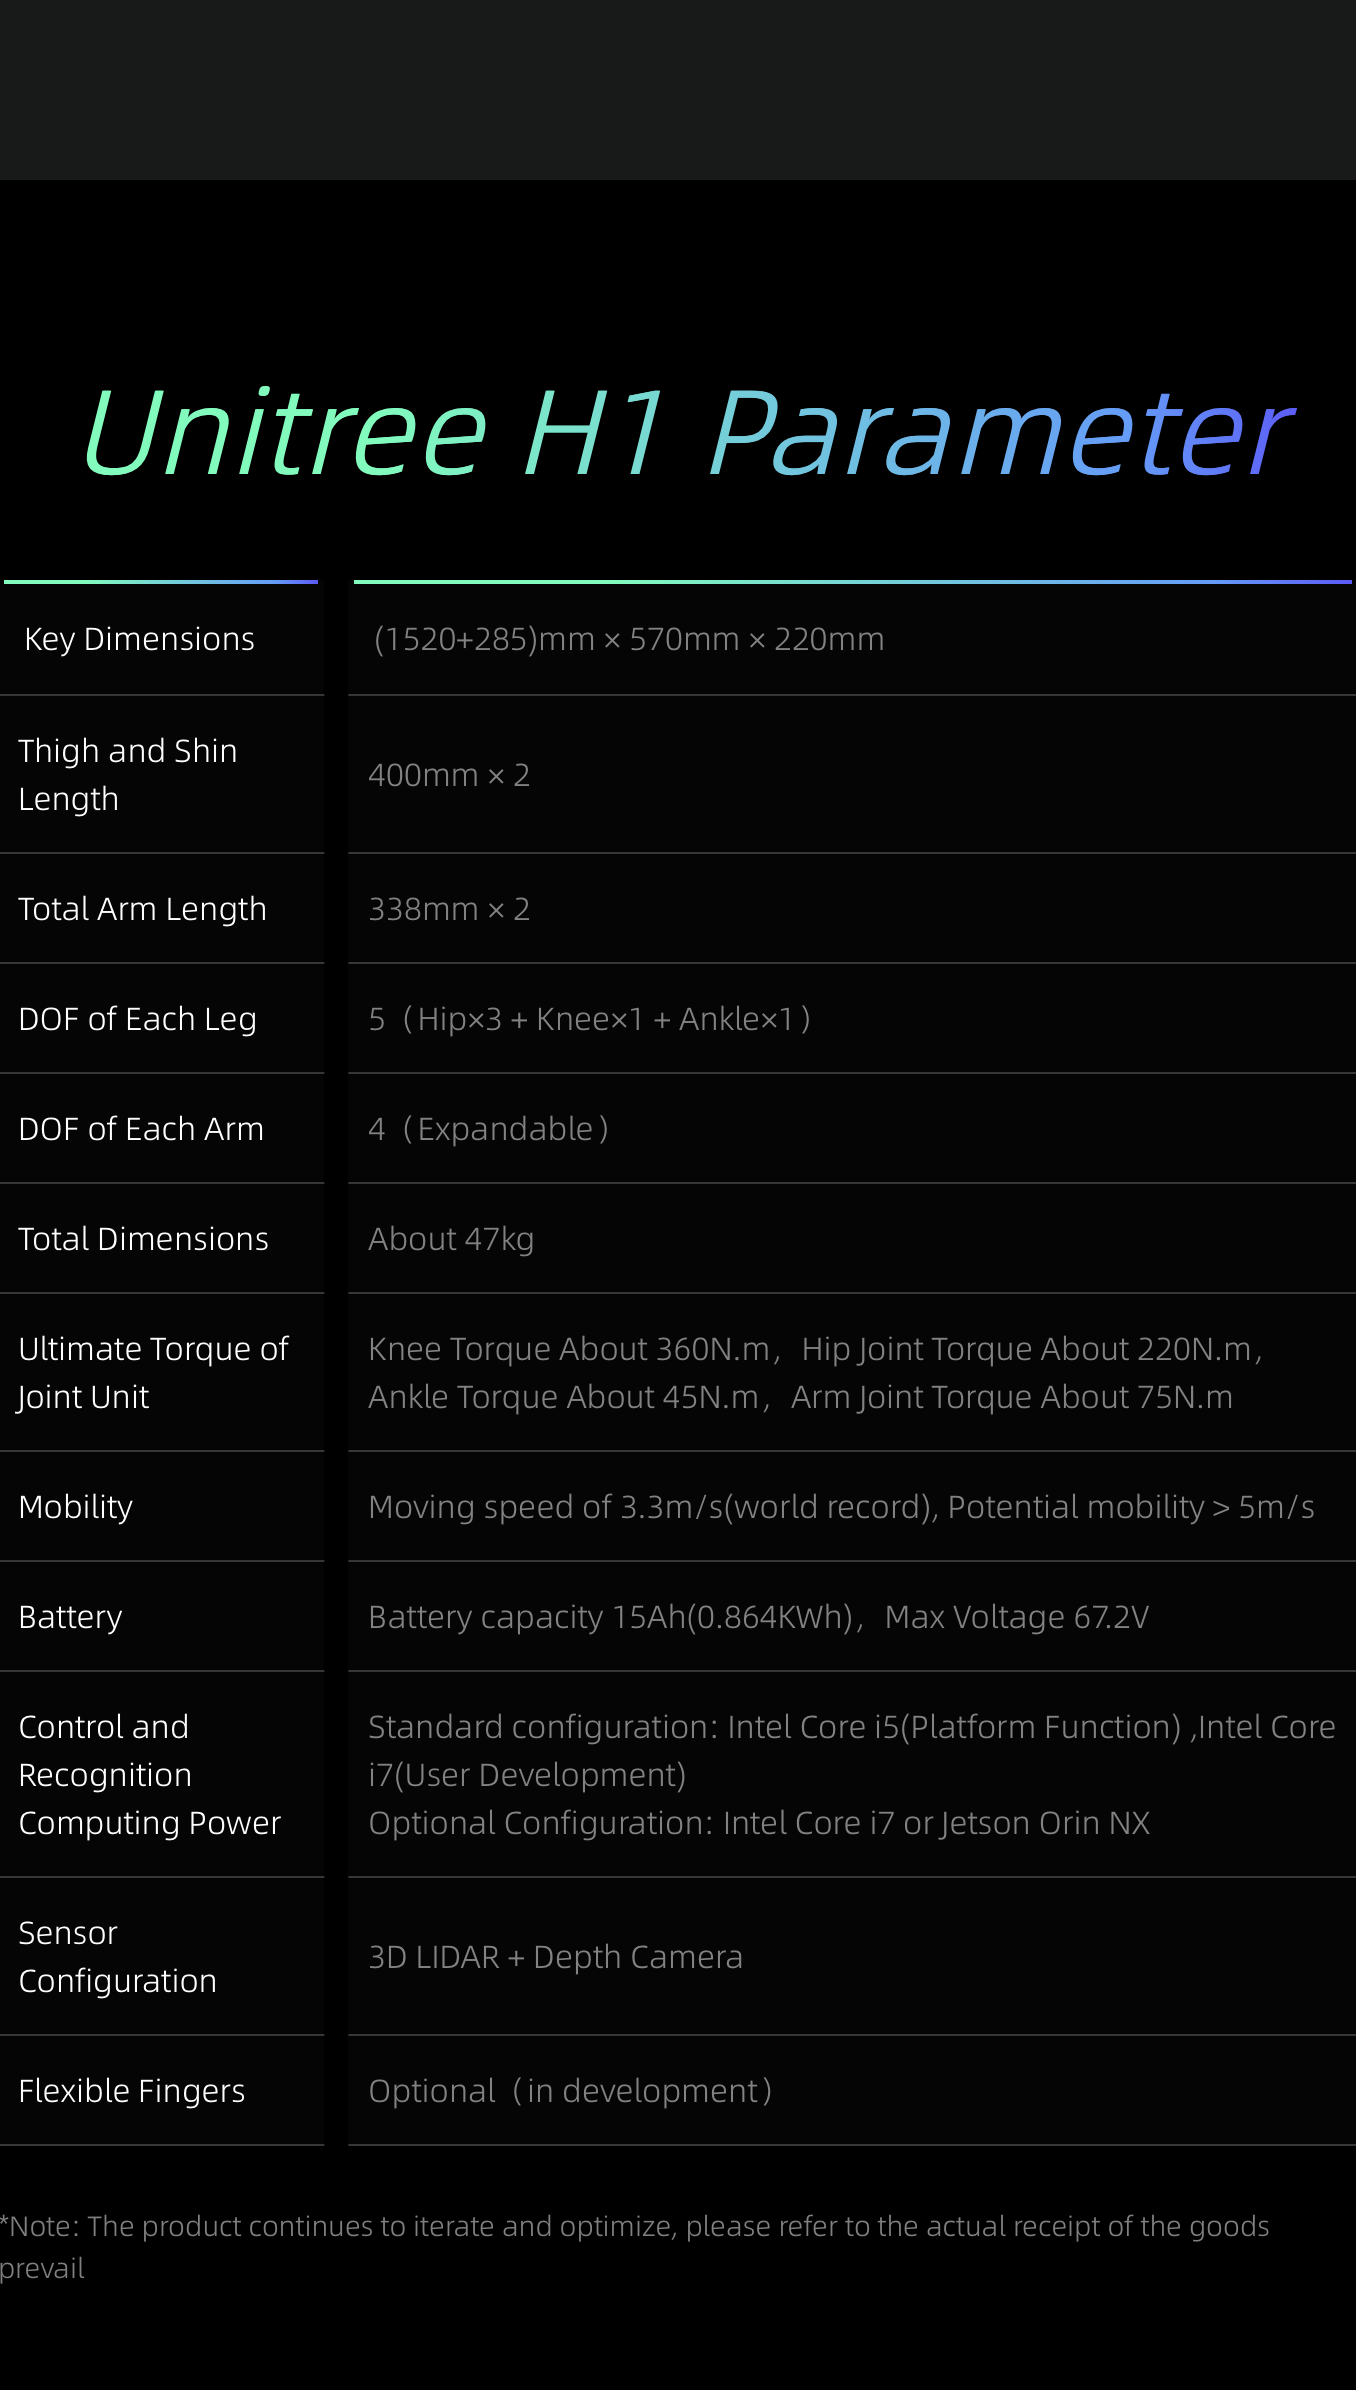Image resolution: width=1356 pixels, height=2390 pixels.
Task: Click the 'Optional (in development)' value
Action: [x=571, y=2091]
